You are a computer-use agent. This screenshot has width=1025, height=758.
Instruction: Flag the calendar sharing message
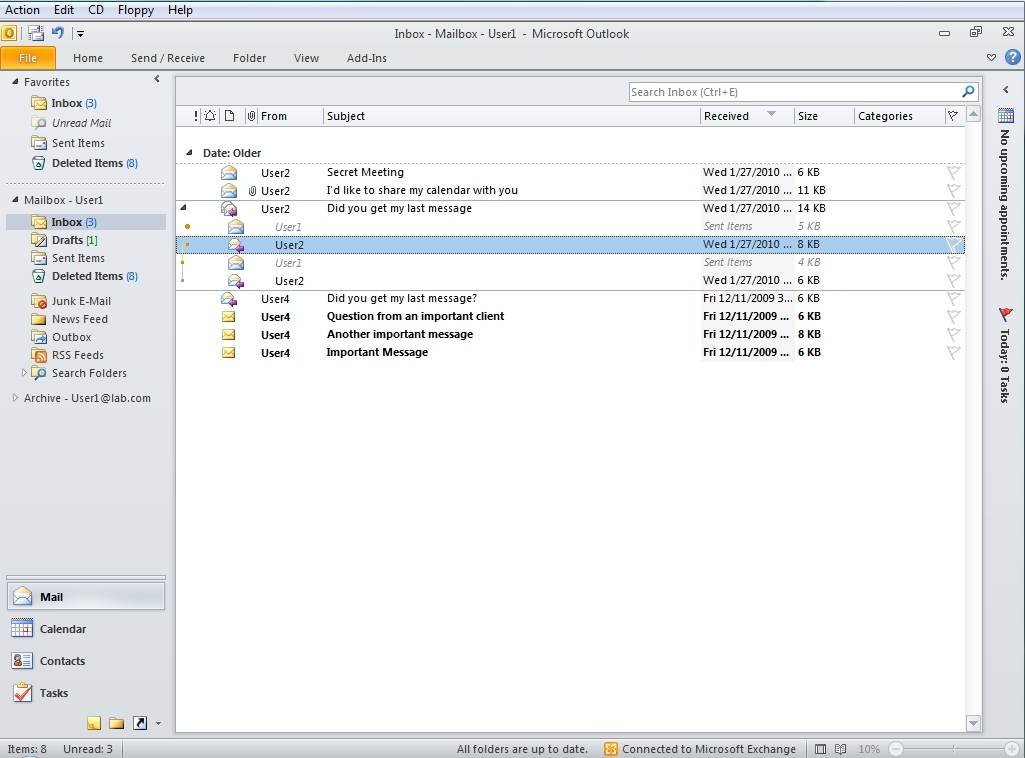[x=954, y=190]
